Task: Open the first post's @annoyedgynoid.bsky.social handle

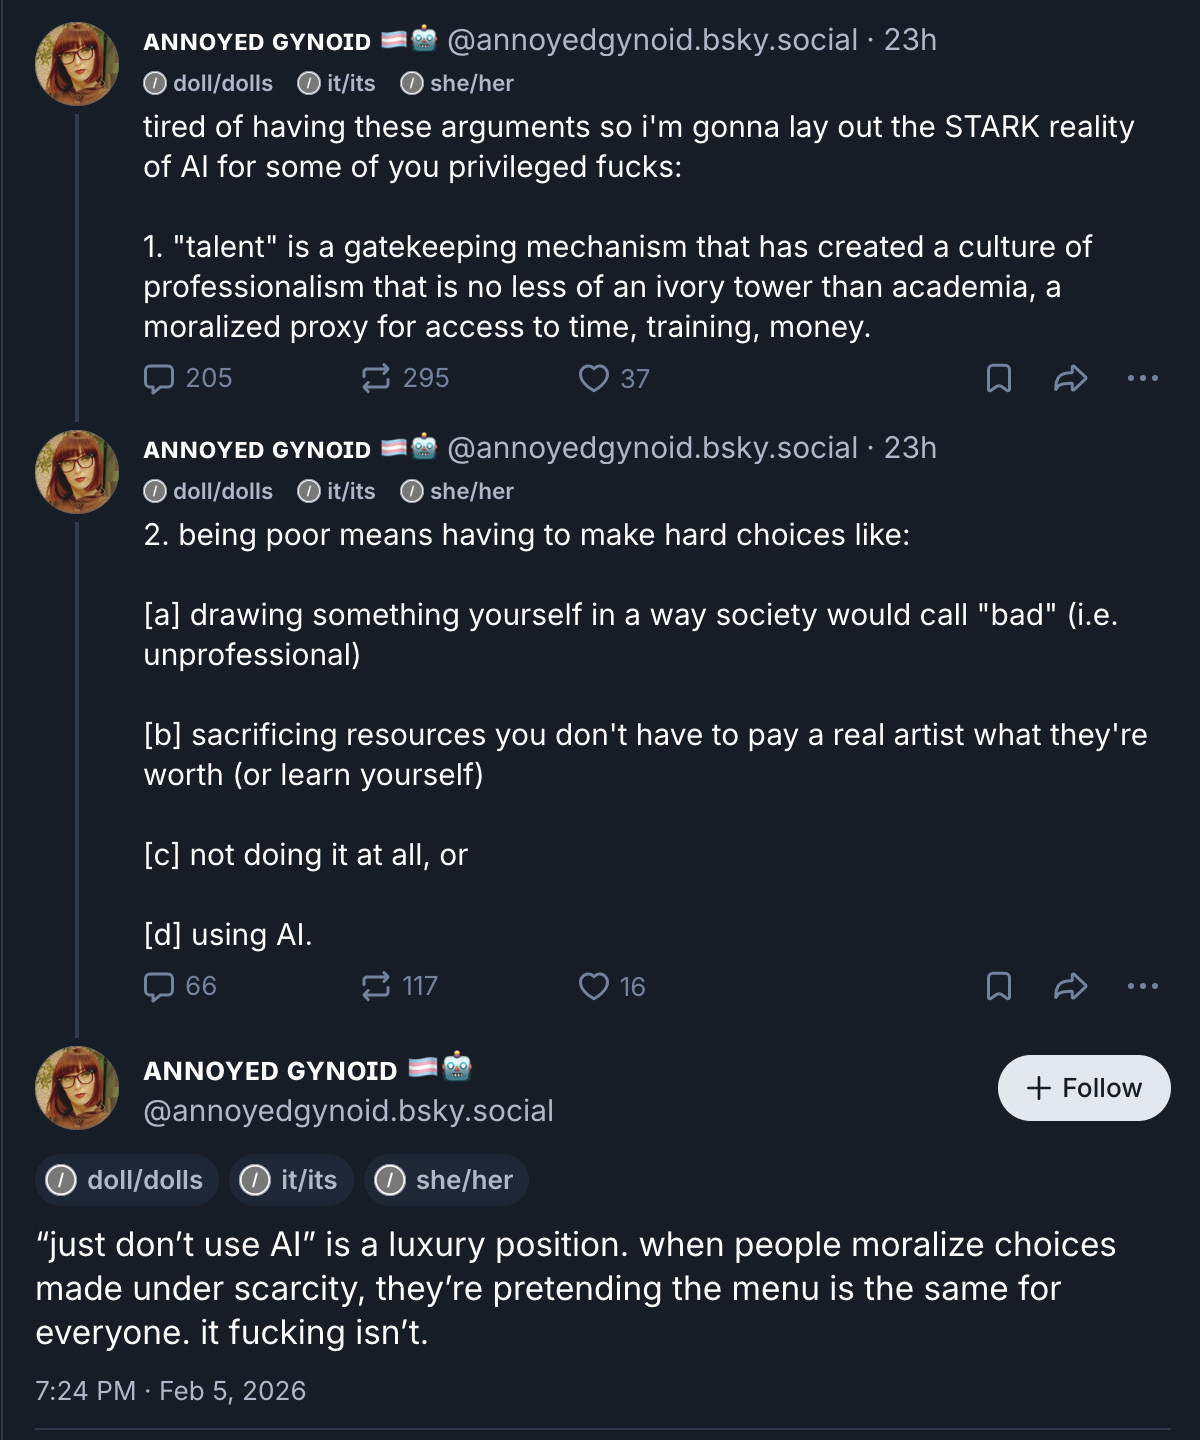Action: (x=652, y=40)
